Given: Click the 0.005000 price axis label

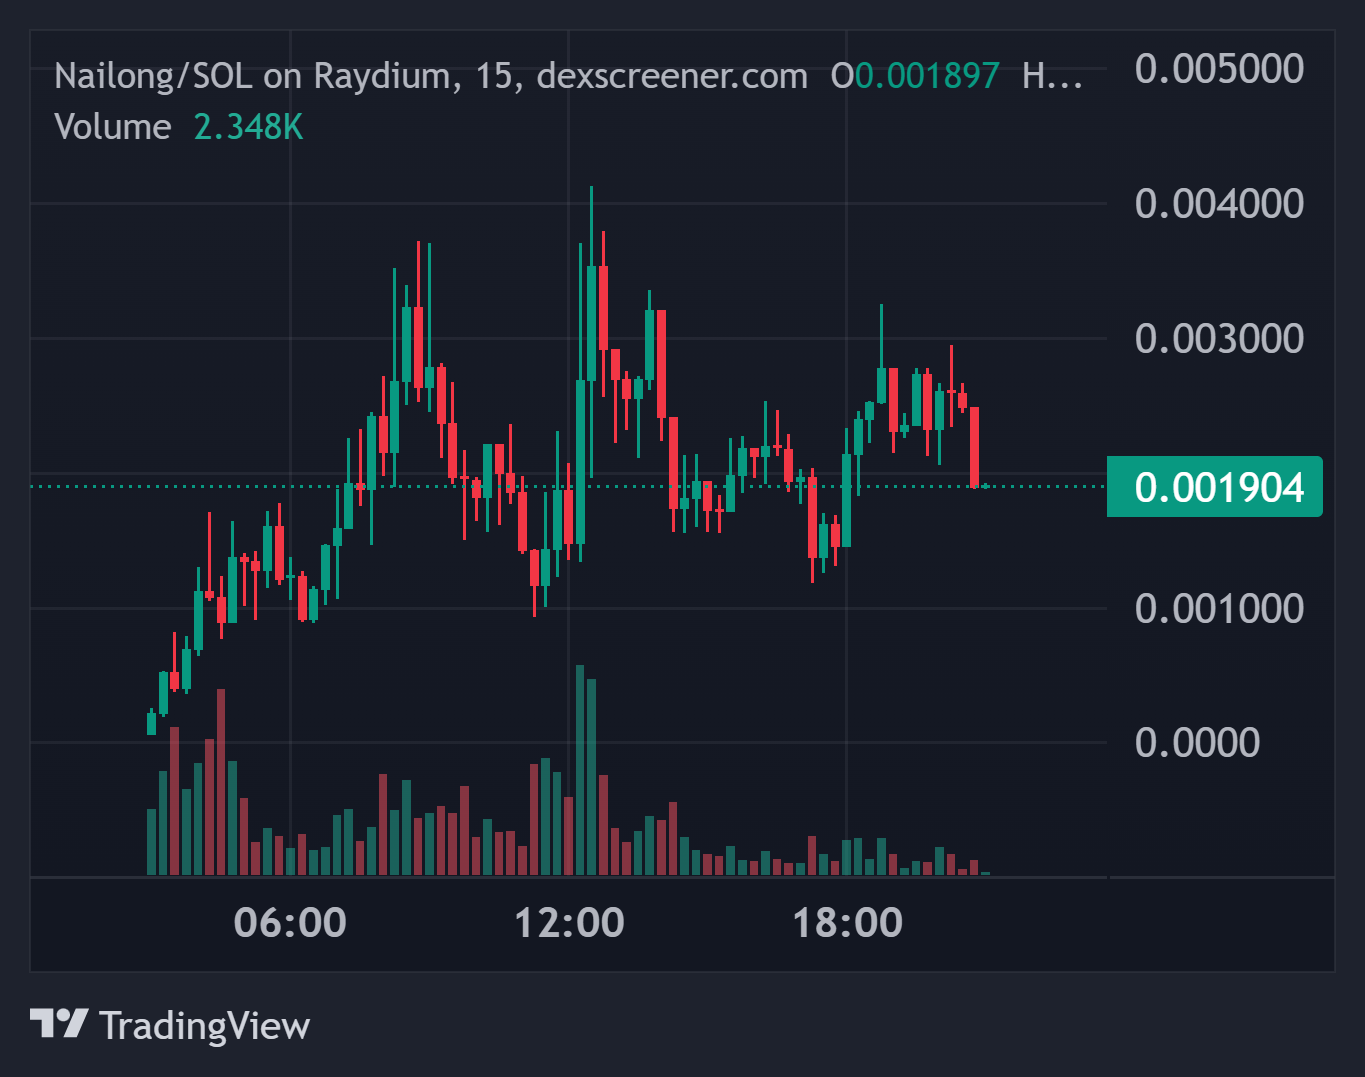Looking at the screenshot, I should (1219, 69).
